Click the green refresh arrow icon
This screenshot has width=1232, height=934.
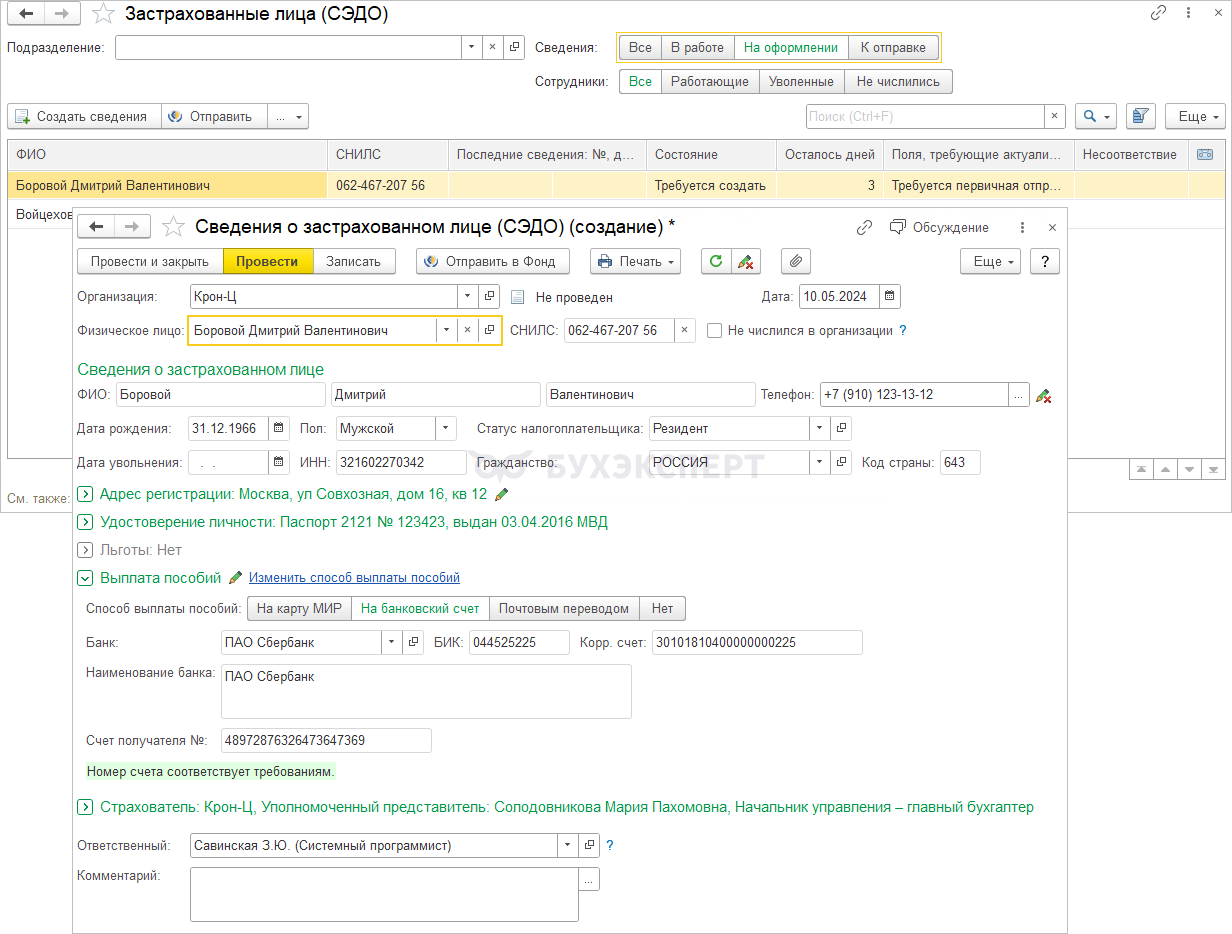tap(715, 262)
